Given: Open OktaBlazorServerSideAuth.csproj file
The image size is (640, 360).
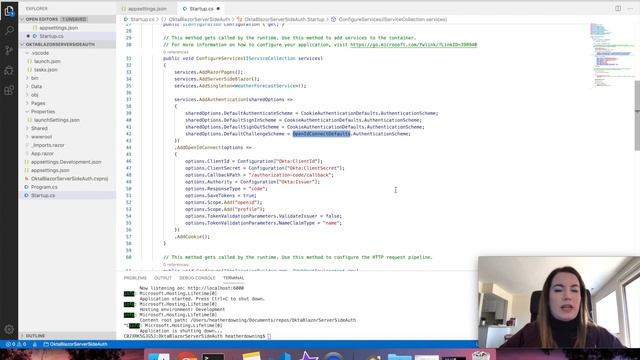Looking at the screenshot, I should [x=69, y=179].
